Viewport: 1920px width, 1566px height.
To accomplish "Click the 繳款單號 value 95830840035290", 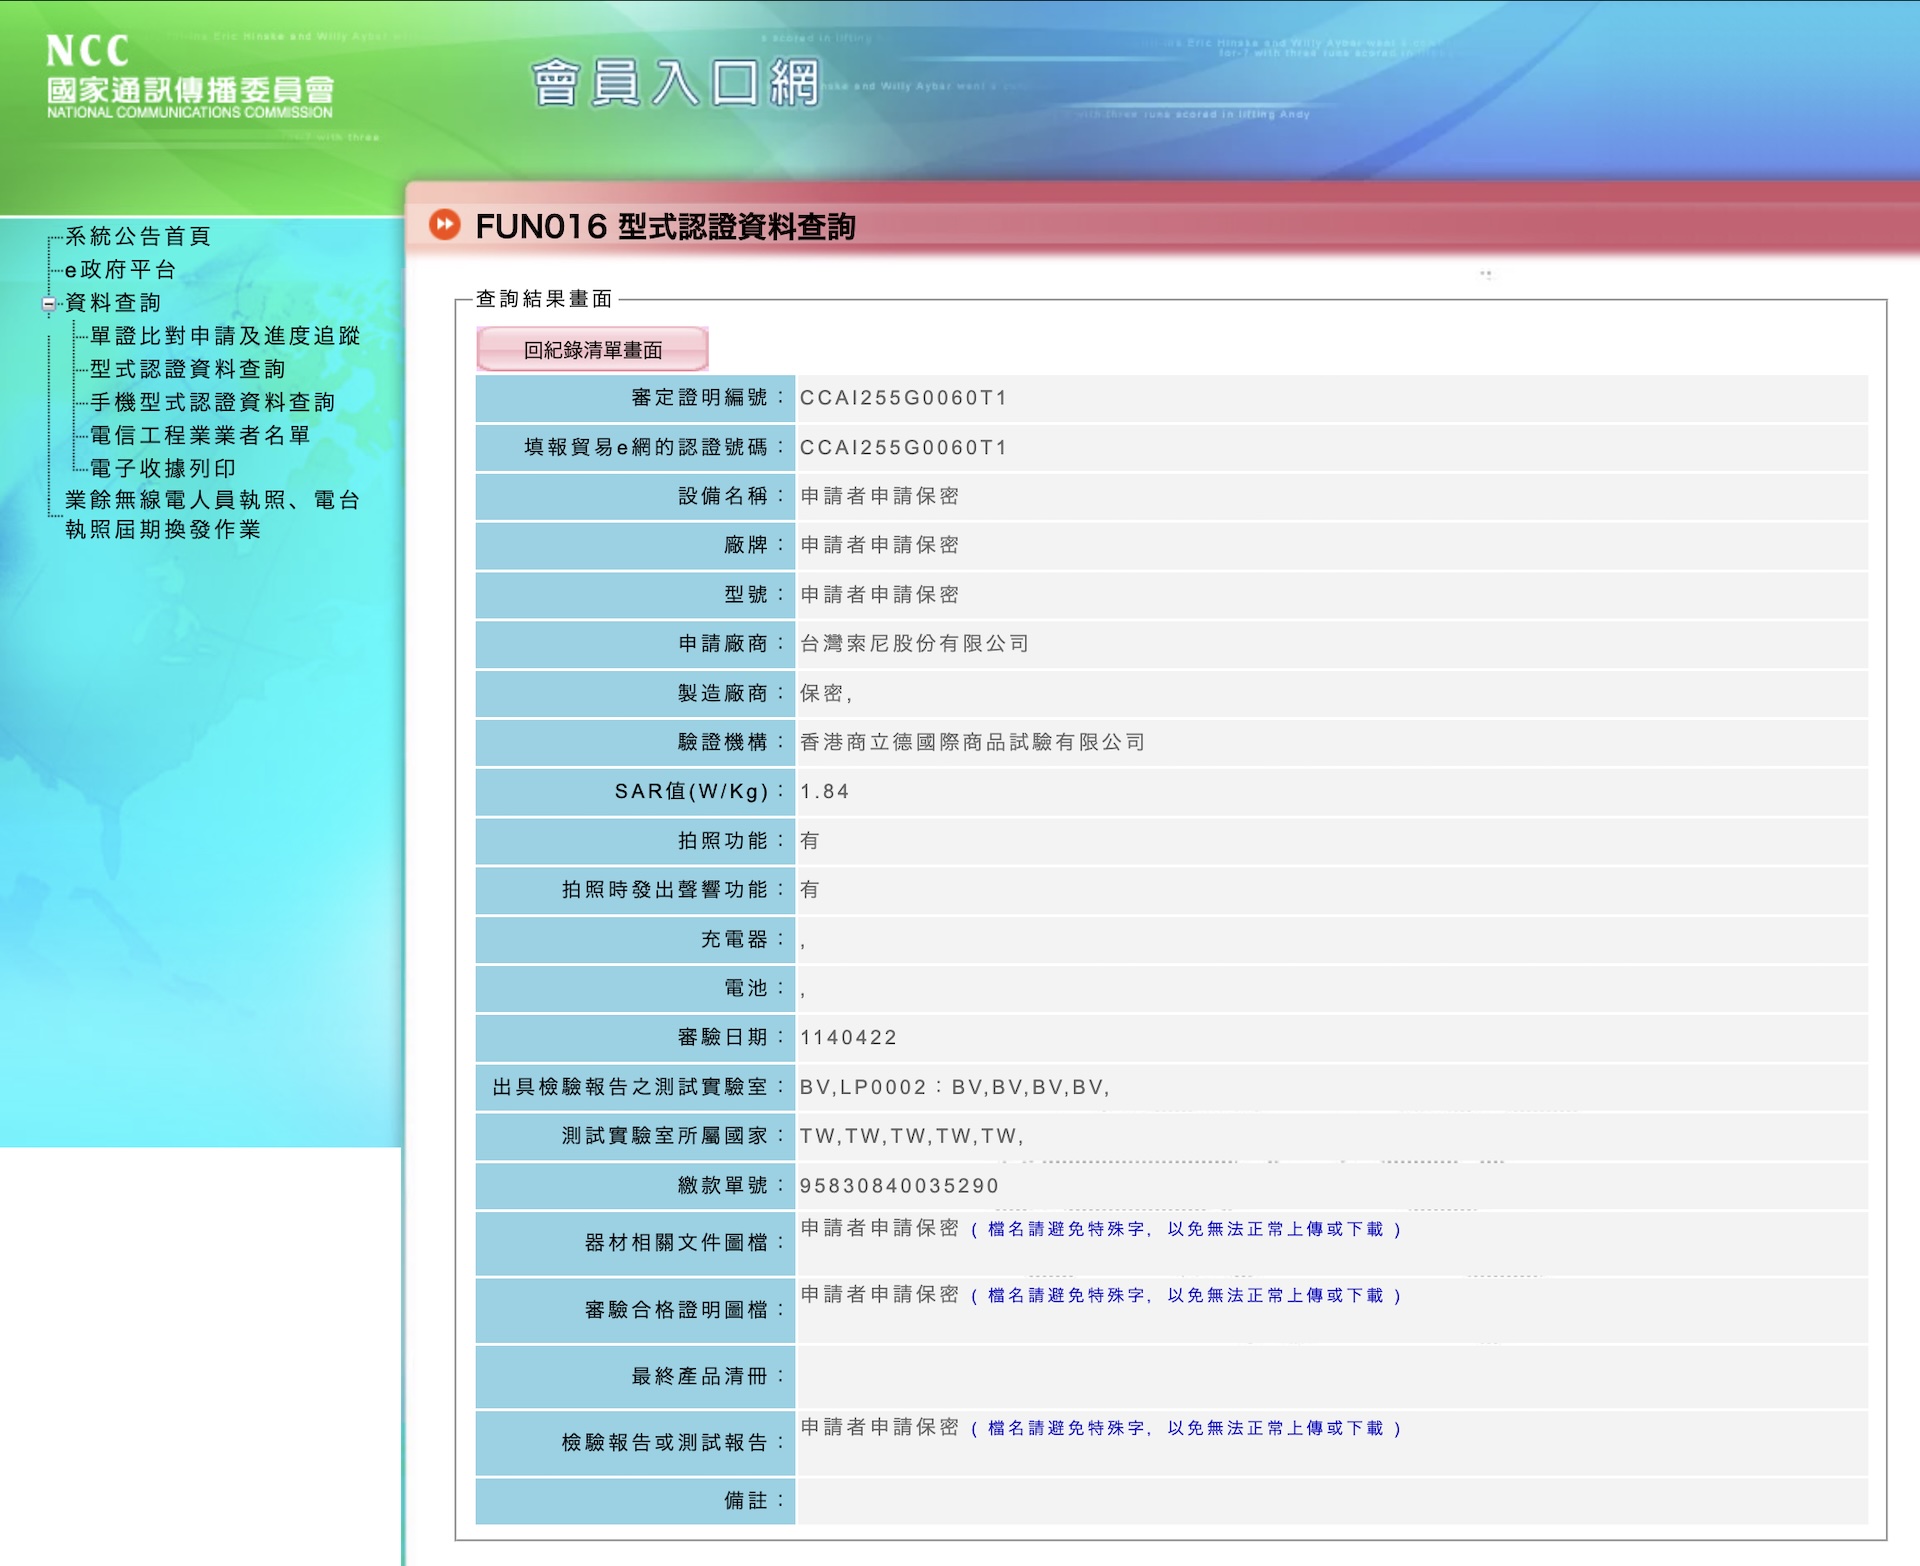I will [x=899, y=1186].
